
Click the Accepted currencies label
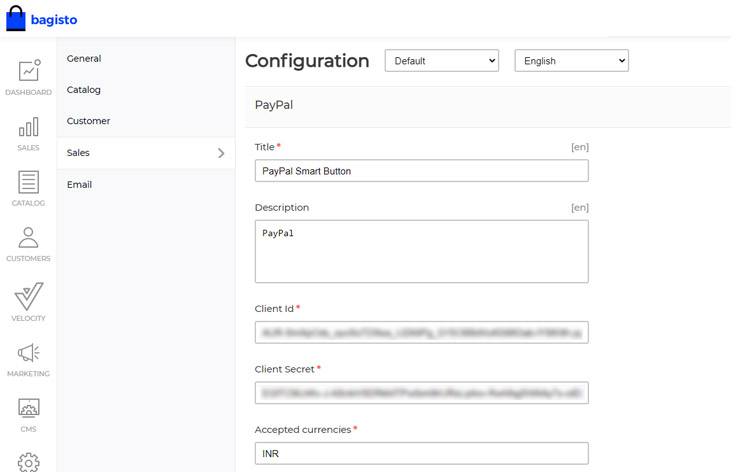[303, 430]
